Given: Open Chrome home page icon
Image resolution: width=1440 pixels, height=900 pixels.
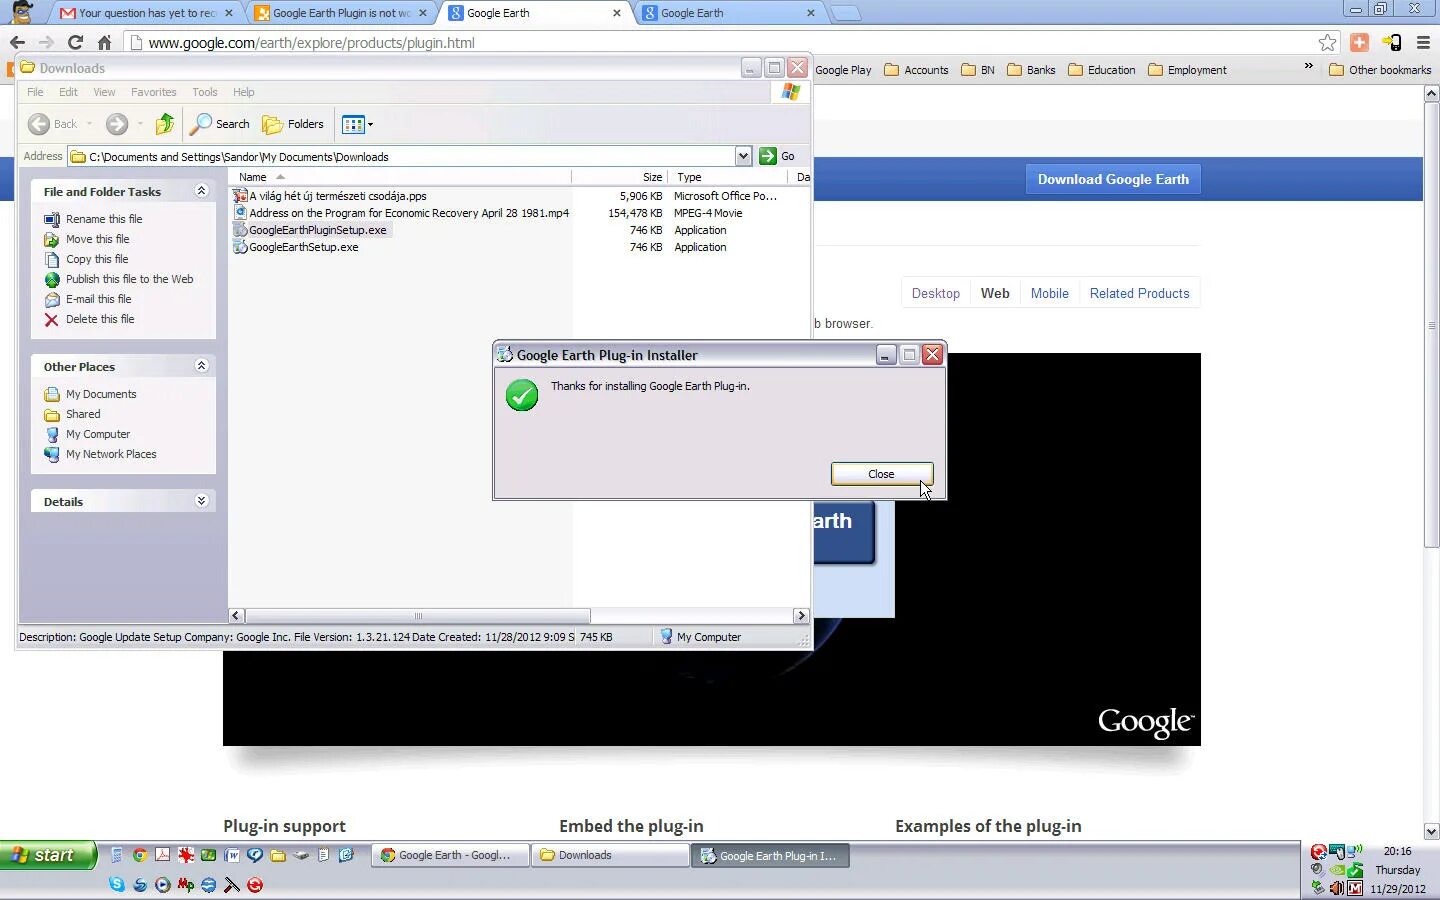Looking at the screenshot, I should click(104, 42).
